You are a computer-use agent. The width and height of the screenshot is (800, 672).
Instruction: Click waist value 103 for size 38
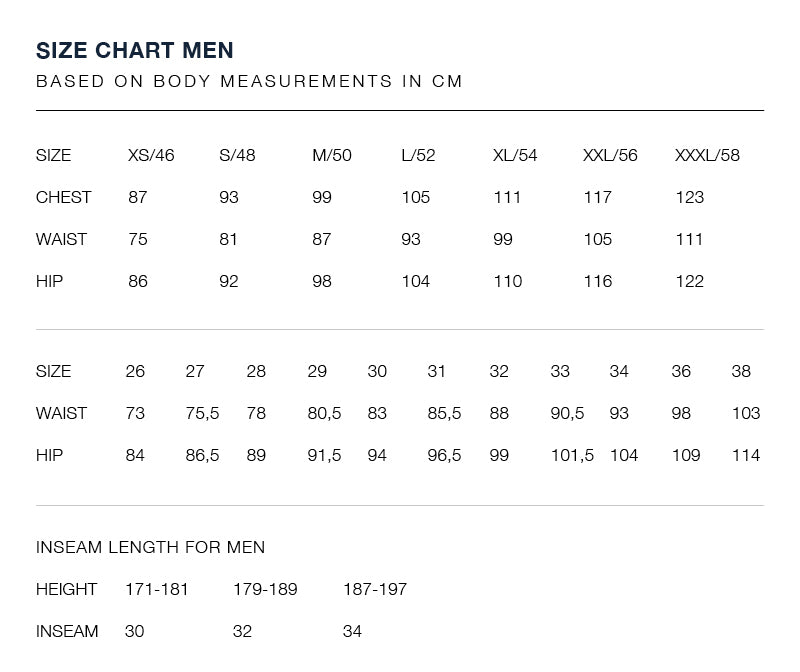(746, 413)
